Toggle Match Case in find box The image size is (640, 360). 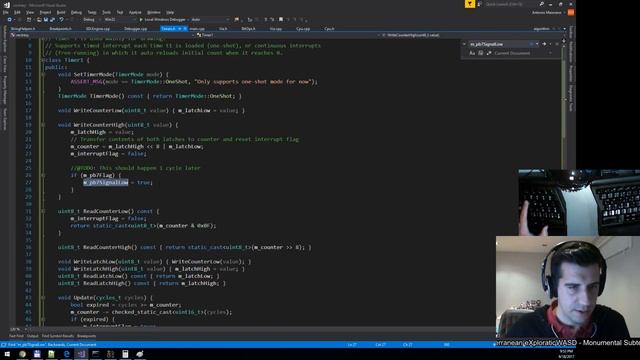point(472,53)
